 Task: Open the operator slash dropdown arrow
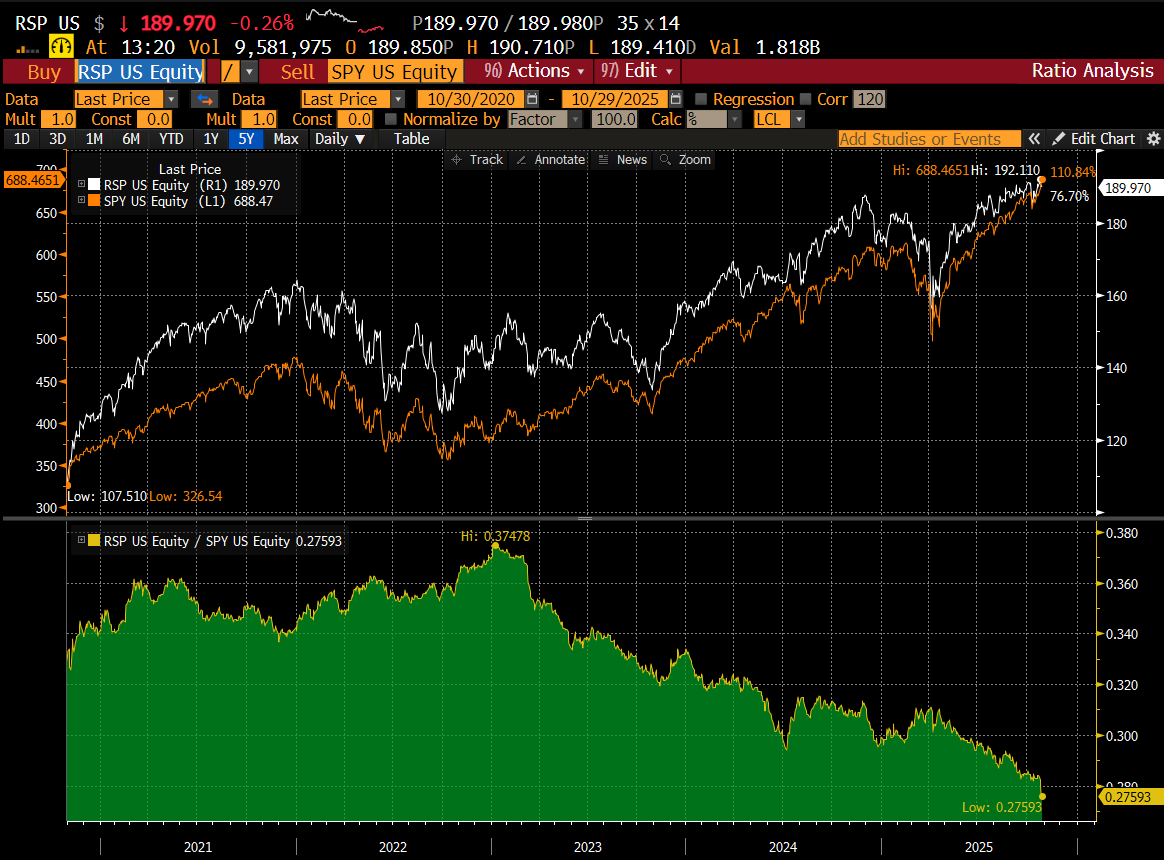[249, 72]
